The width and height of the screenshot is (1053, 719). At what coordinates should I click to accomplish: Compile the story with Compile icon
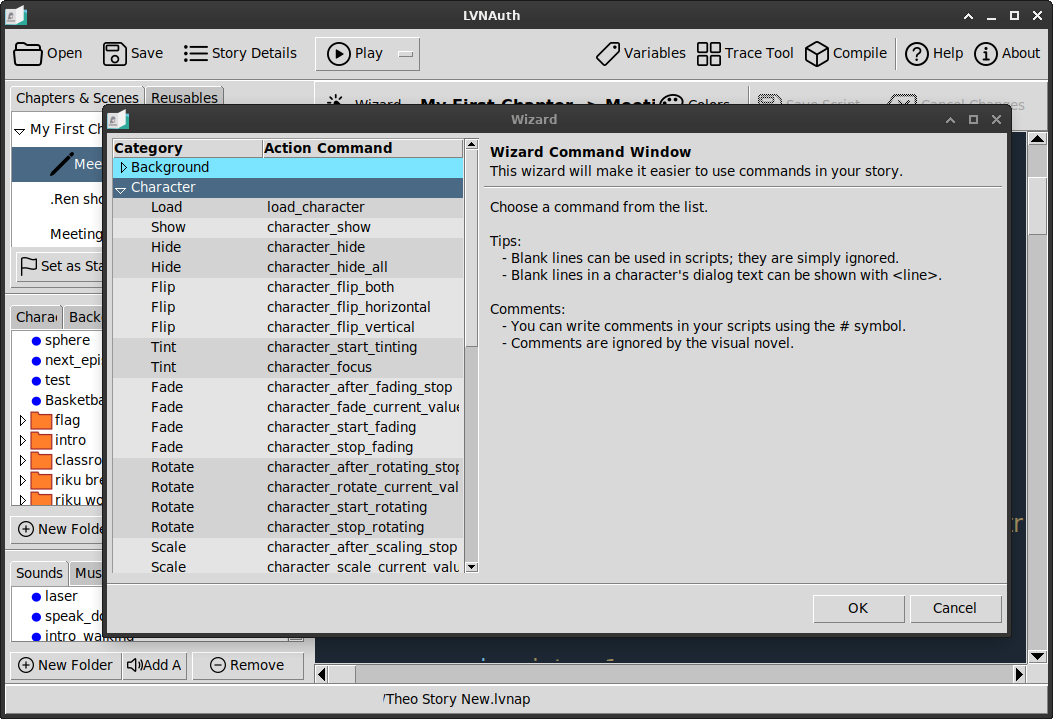point(845,54)
